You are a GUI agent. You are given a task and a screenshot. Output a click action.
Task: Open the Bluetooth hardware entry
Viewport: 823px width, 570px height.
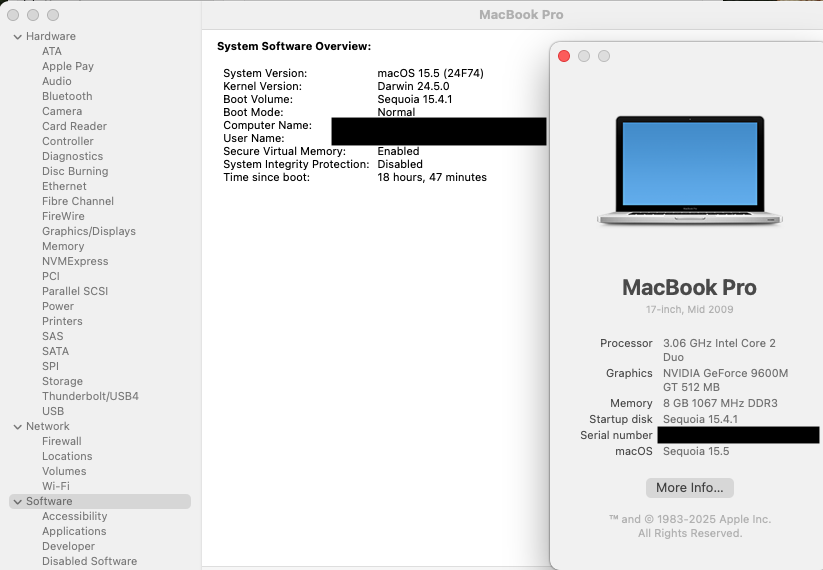[x=67, y=96]
